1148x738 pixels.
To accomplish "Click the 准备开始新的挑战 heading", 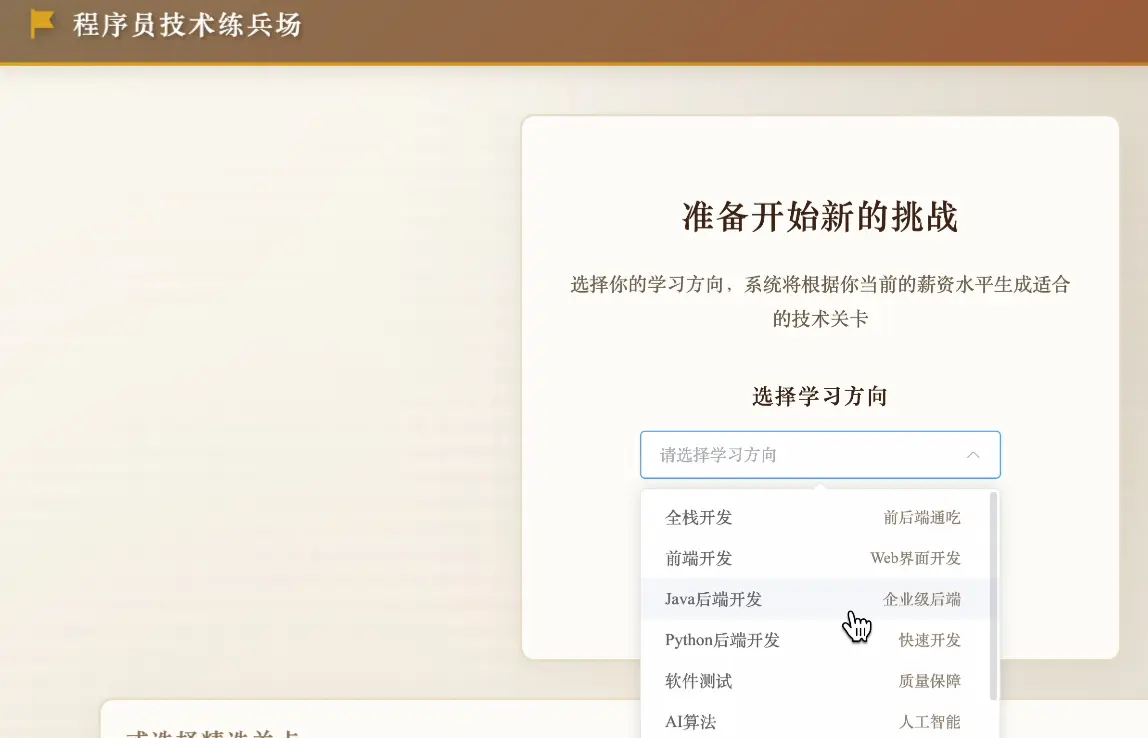I will (x=820, y=216).
